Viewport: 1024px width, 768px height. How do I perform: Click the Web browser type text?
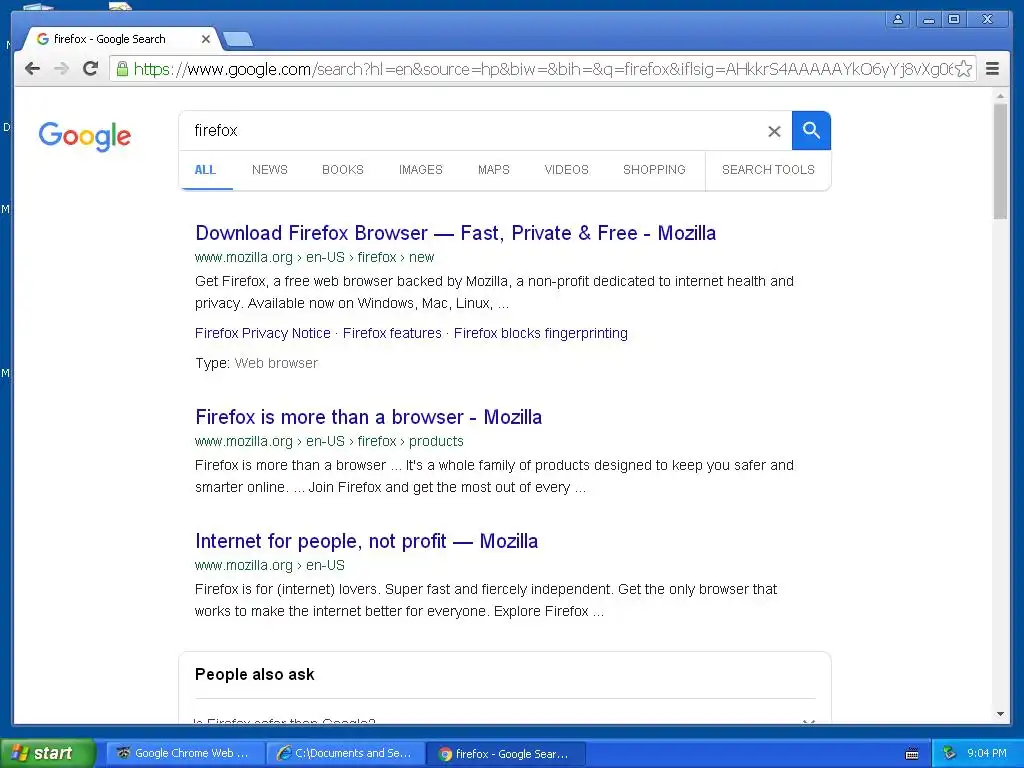point(276,363)
